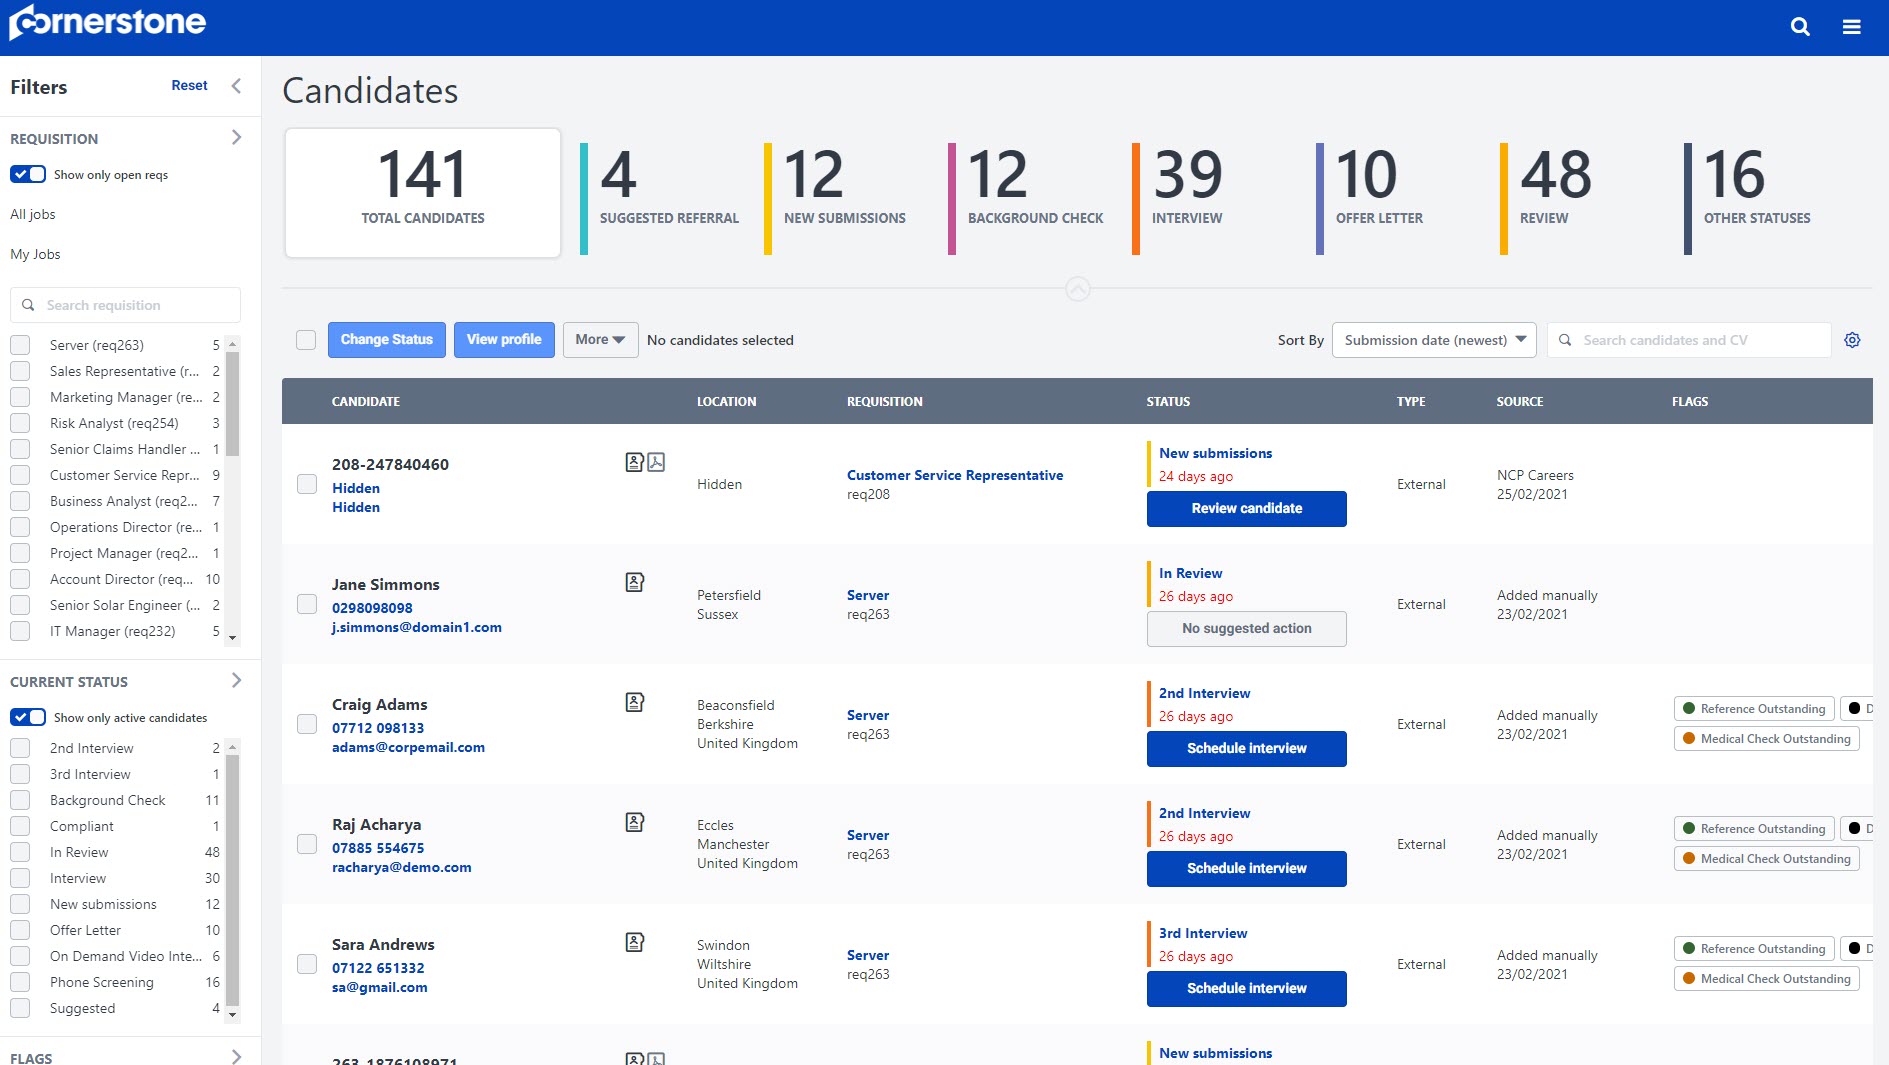Collapse the summary tiles with circular chevron
1889x1065 pixels.
click(x=1077, y=289)
